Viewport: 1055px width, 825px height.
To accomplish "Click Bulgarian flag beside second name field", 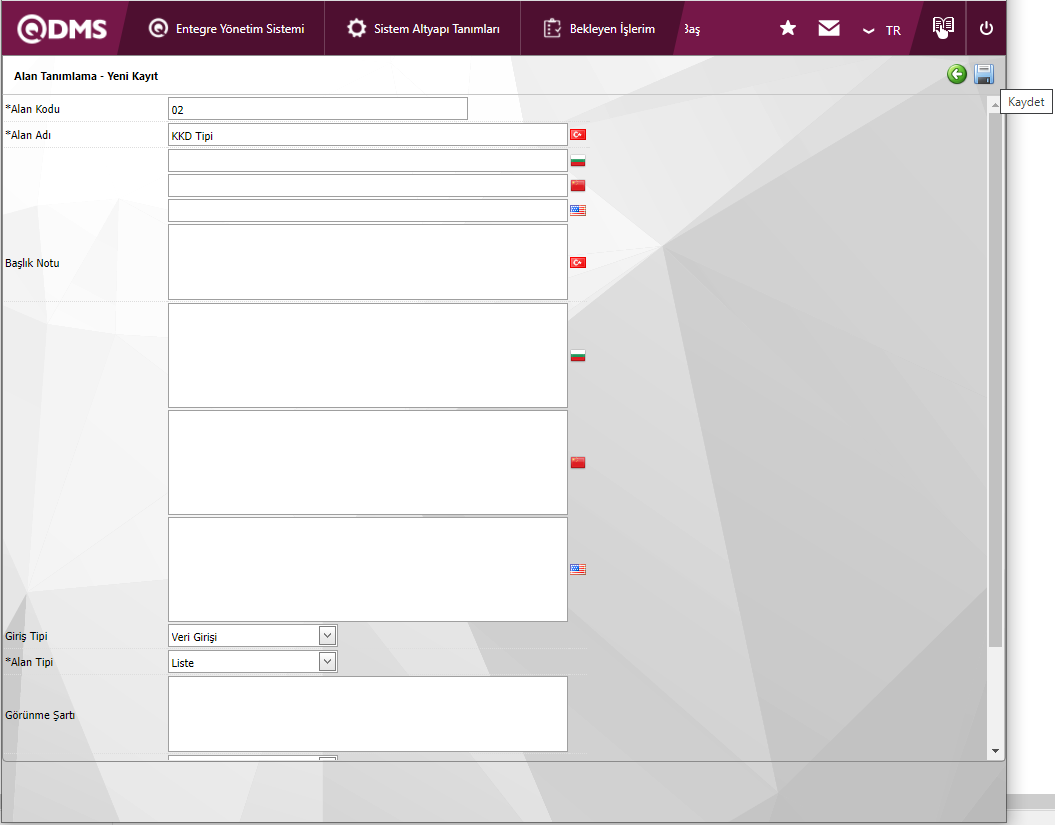I will pyautogui.click(x=578, y=160).
